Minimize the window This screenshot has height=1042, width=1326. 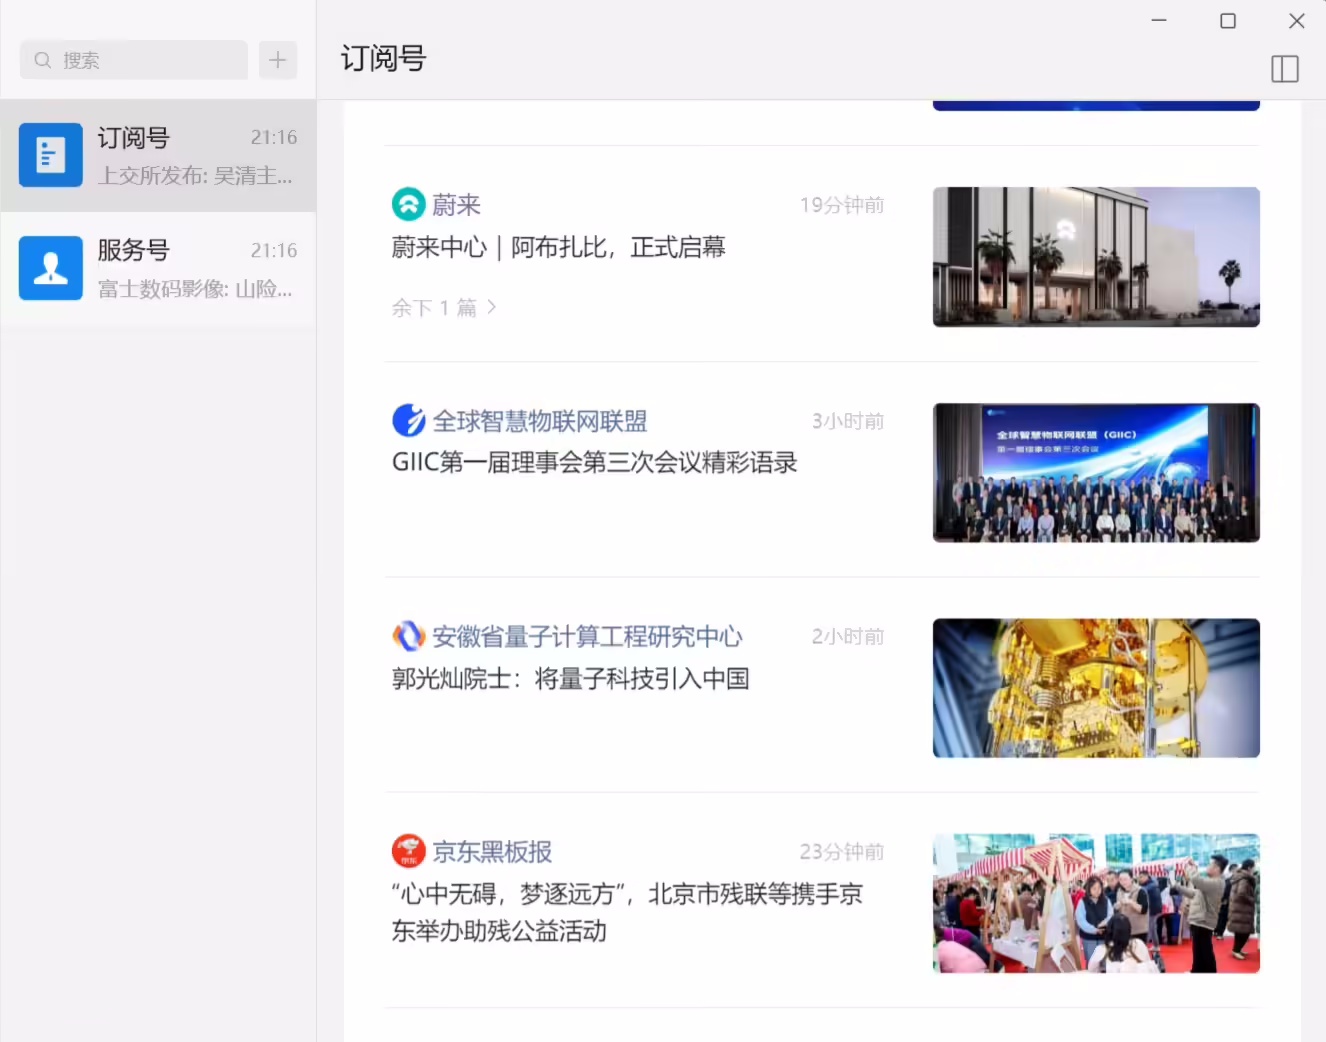1159,20
